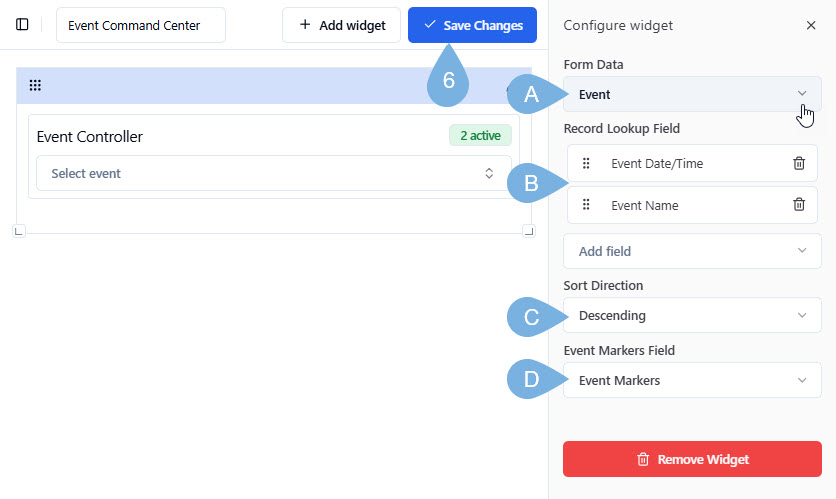Grab the Event Date/Time drag handle
This screenshot has width=836, height=499.
pos(587,163)
